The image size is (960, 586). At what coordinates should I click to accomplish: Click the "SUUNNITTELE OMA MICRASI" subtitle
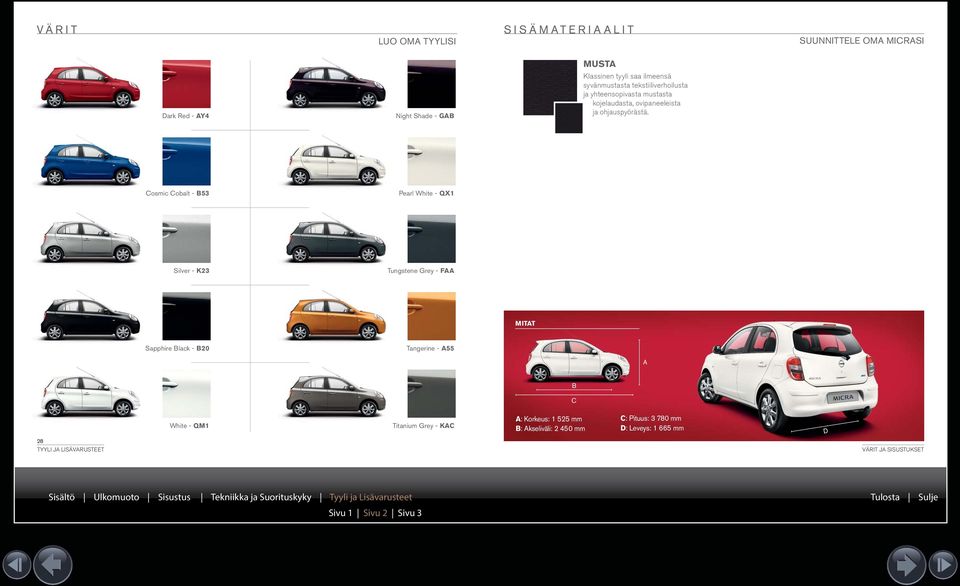pyautogui.click(x=861, y=40)
